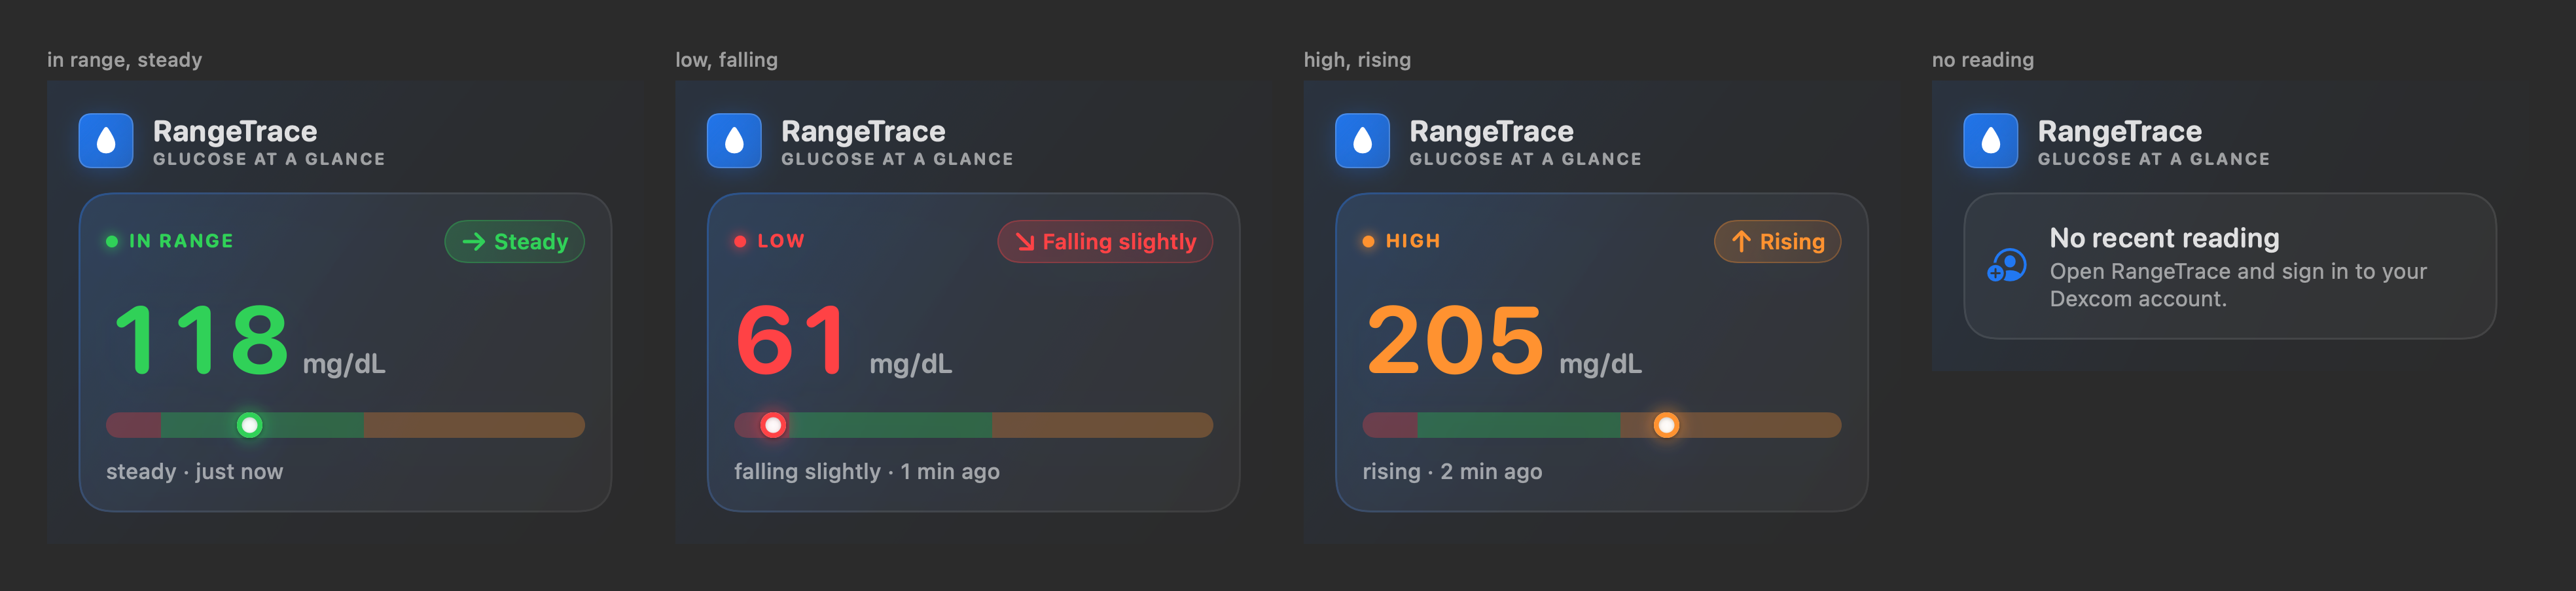Viewport: 2576px width, 591px height.
Task: Click GLUCOSE AT A GLANCE in the in-range card
Action: (269, 159)
